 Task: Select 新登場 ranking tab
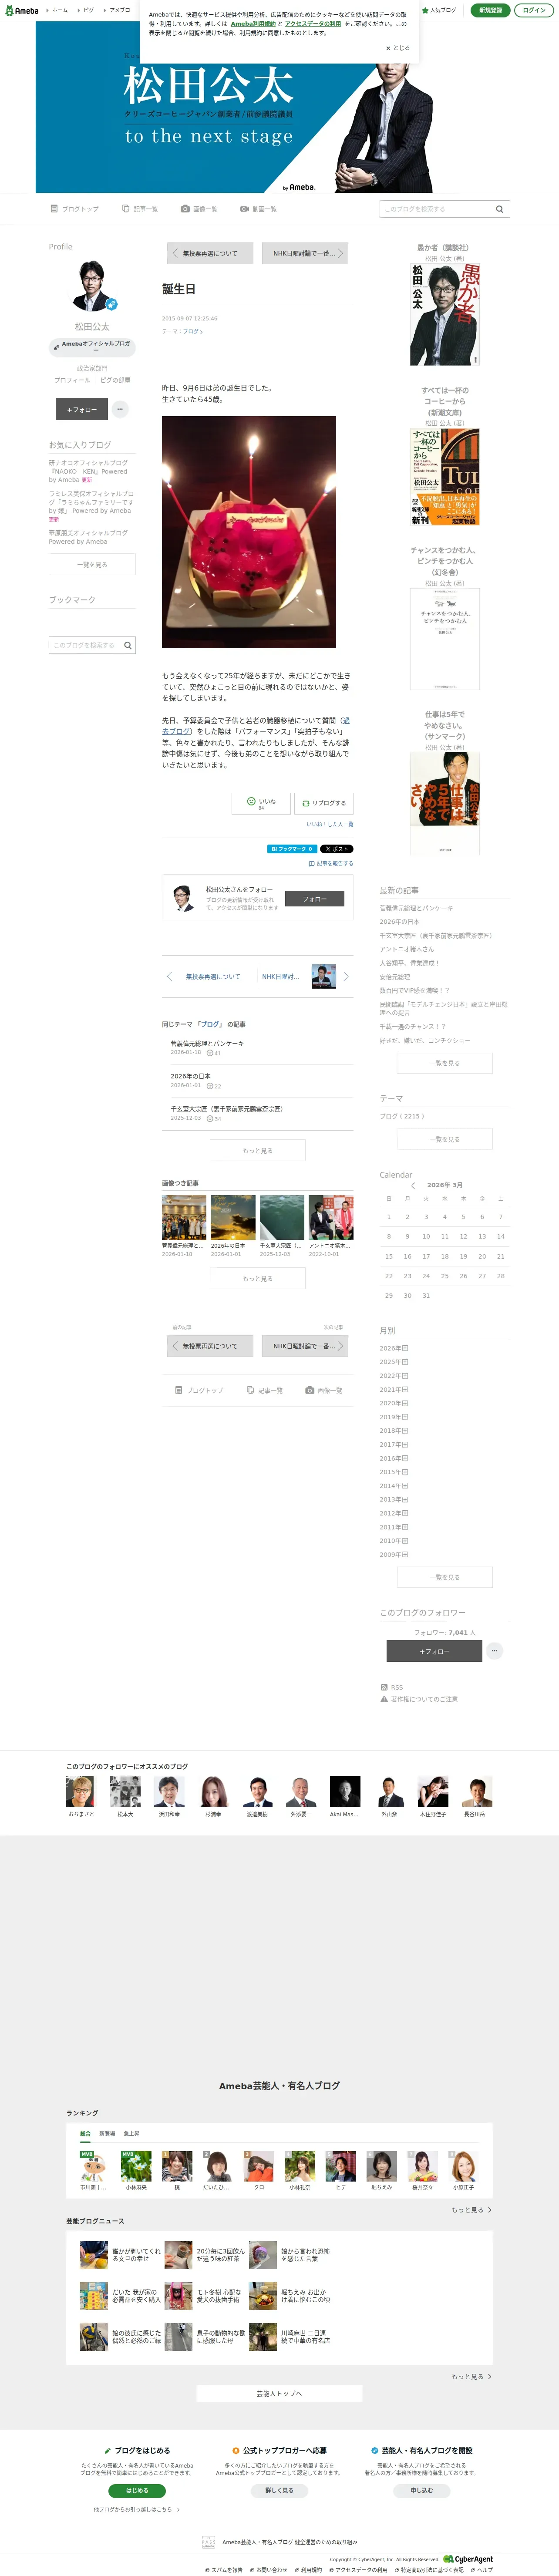(107, 2133)
